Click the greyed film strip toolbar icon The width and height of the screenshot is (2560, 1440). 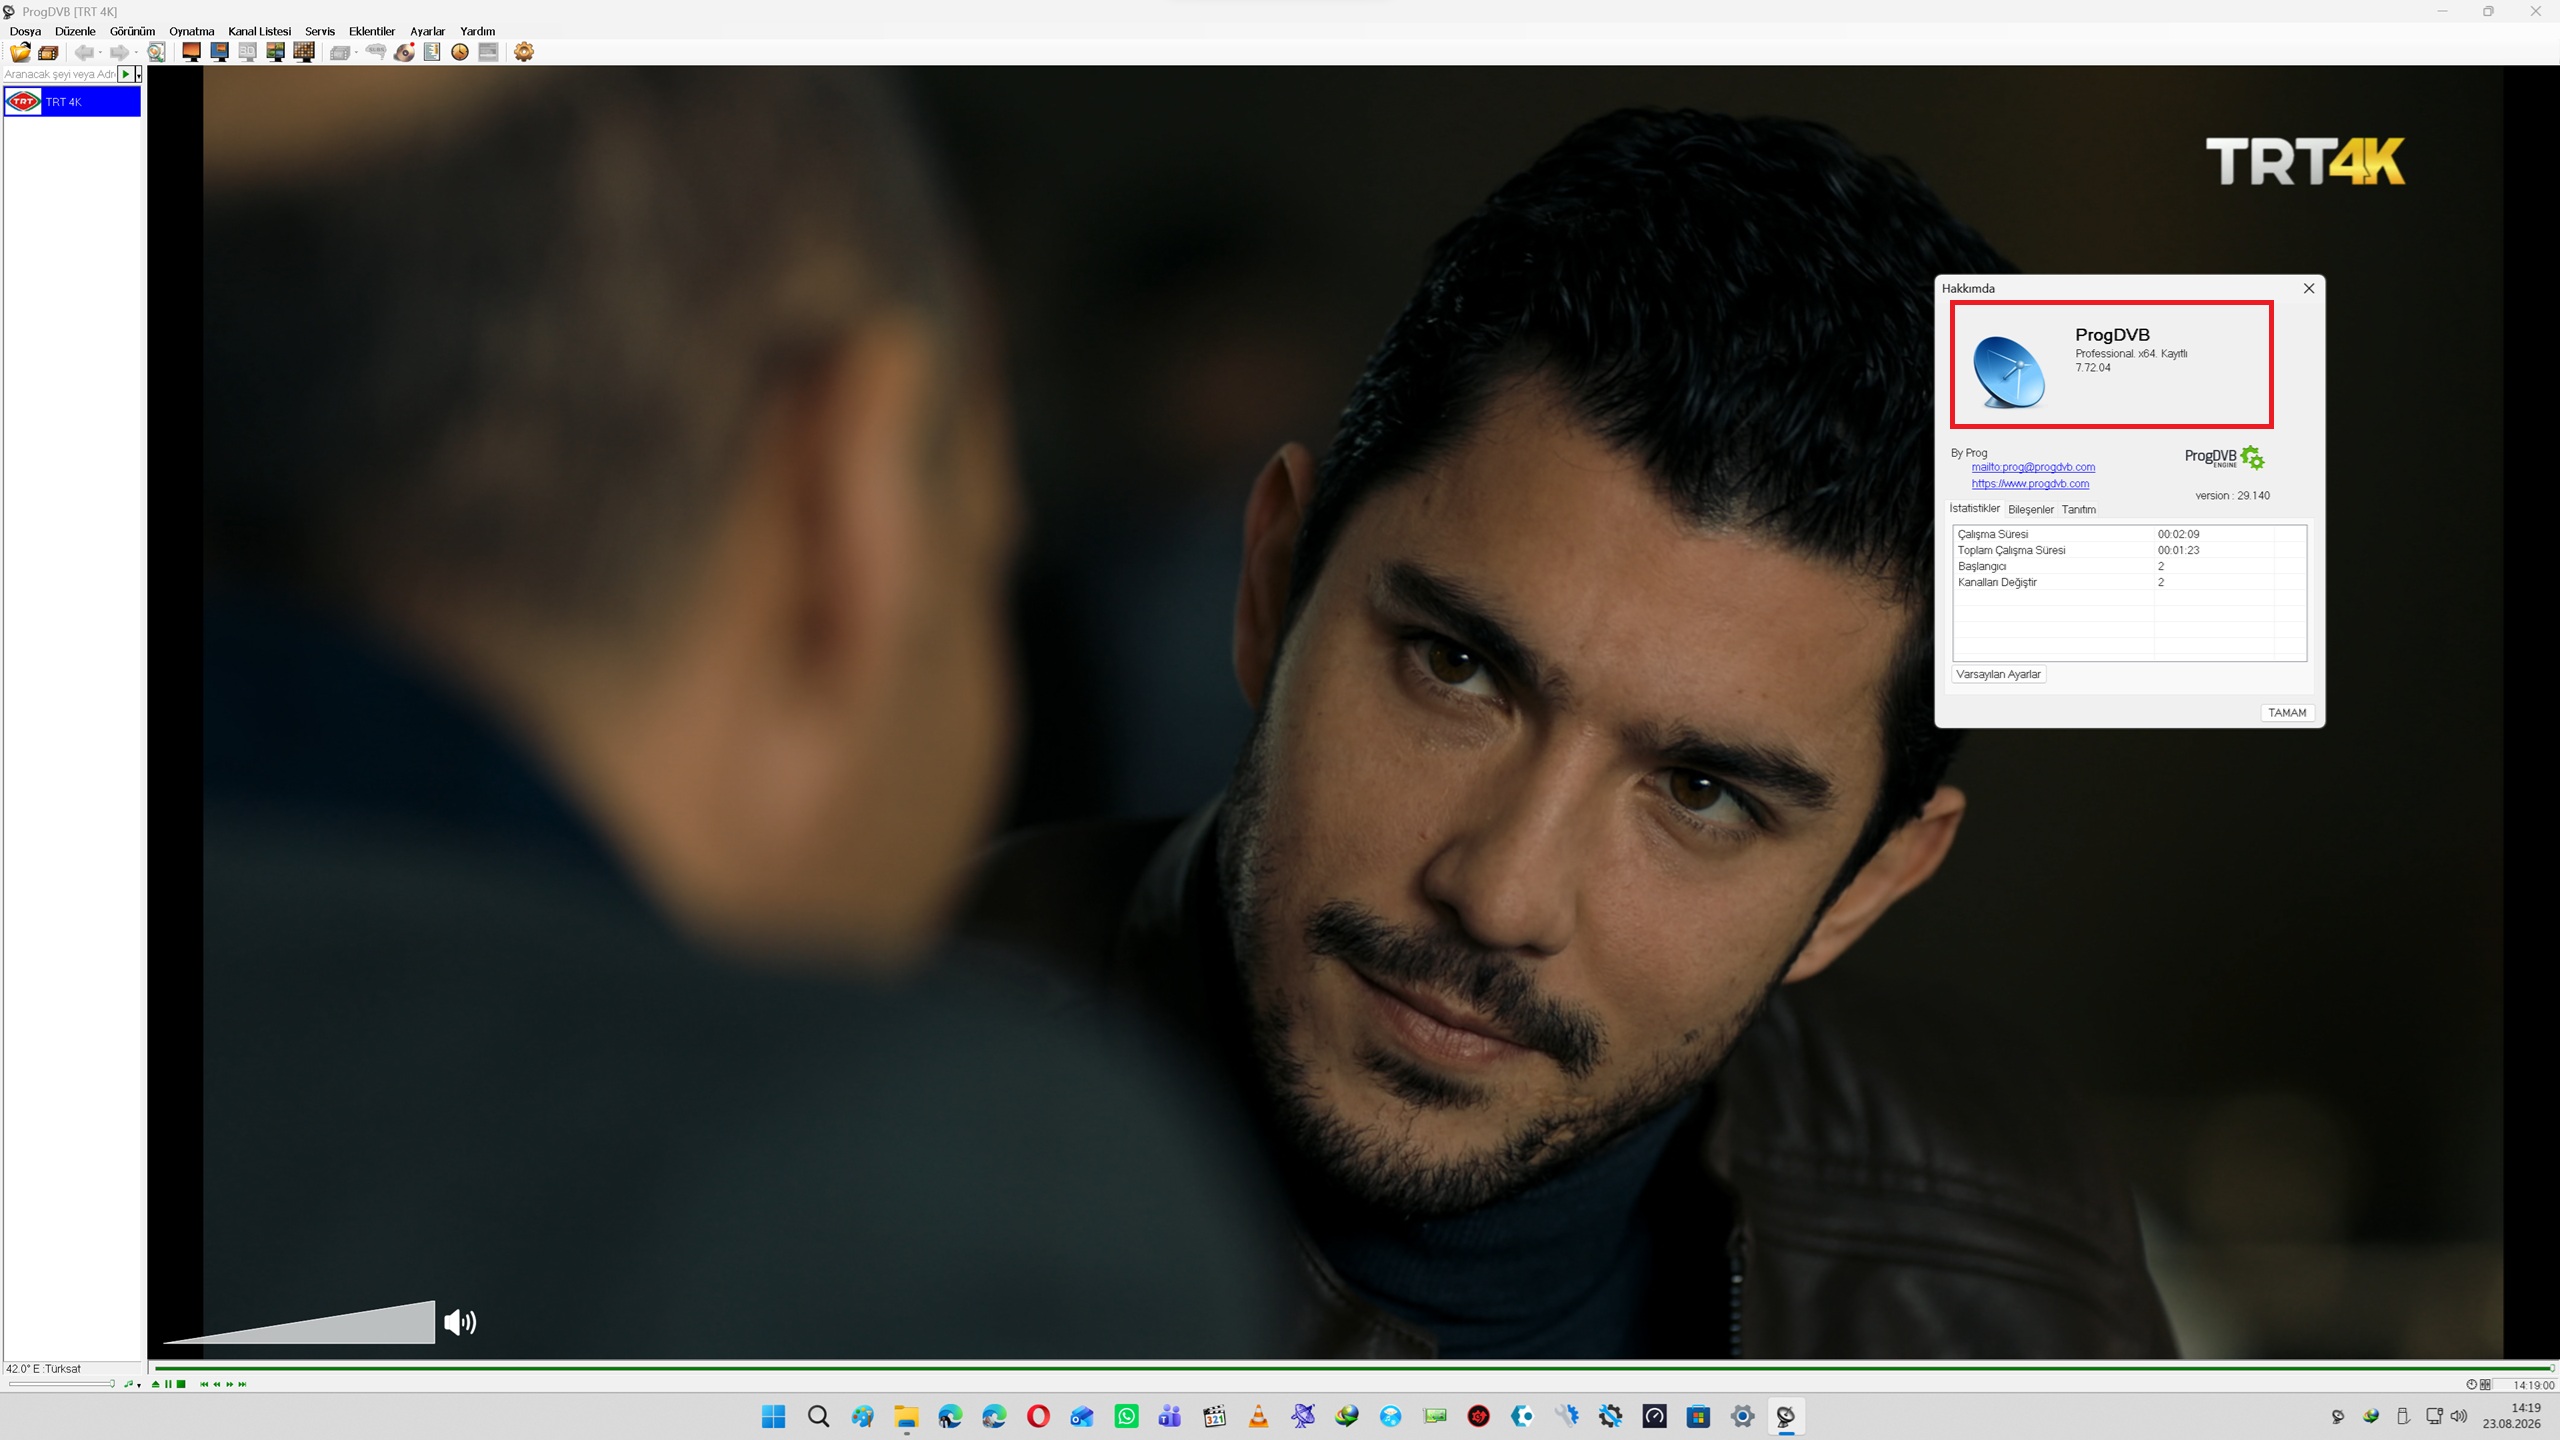point(340,52)
